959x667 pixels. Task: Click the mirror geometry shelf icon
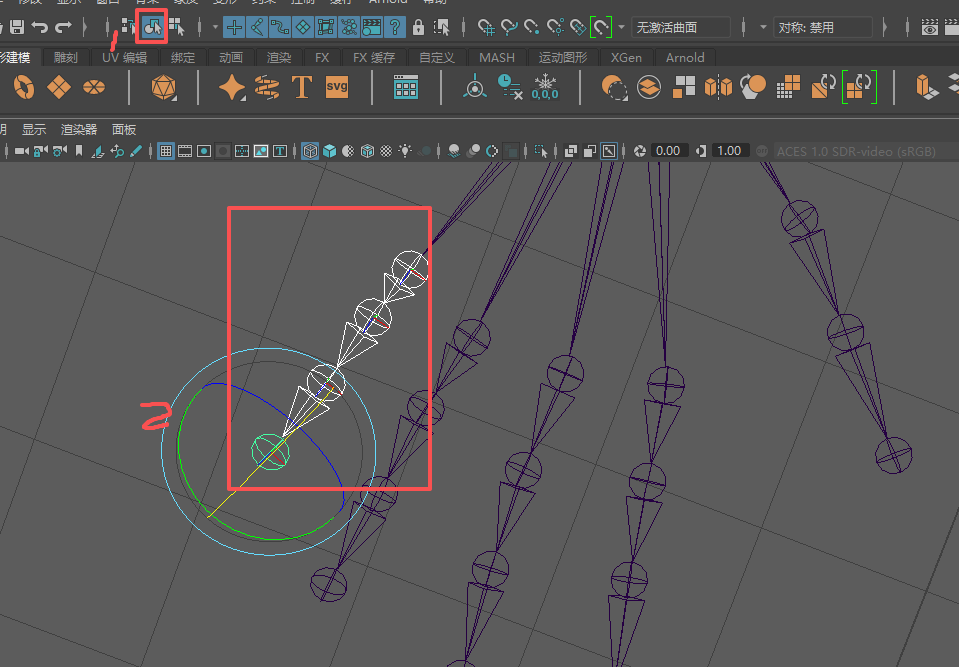tap(718, 87)
